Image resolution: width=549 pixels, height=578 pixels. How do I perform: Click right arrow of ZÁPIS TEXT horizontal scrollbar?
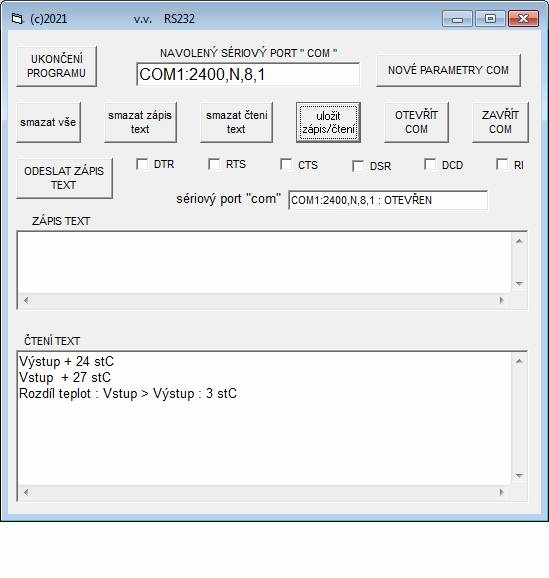pos(501,300)
